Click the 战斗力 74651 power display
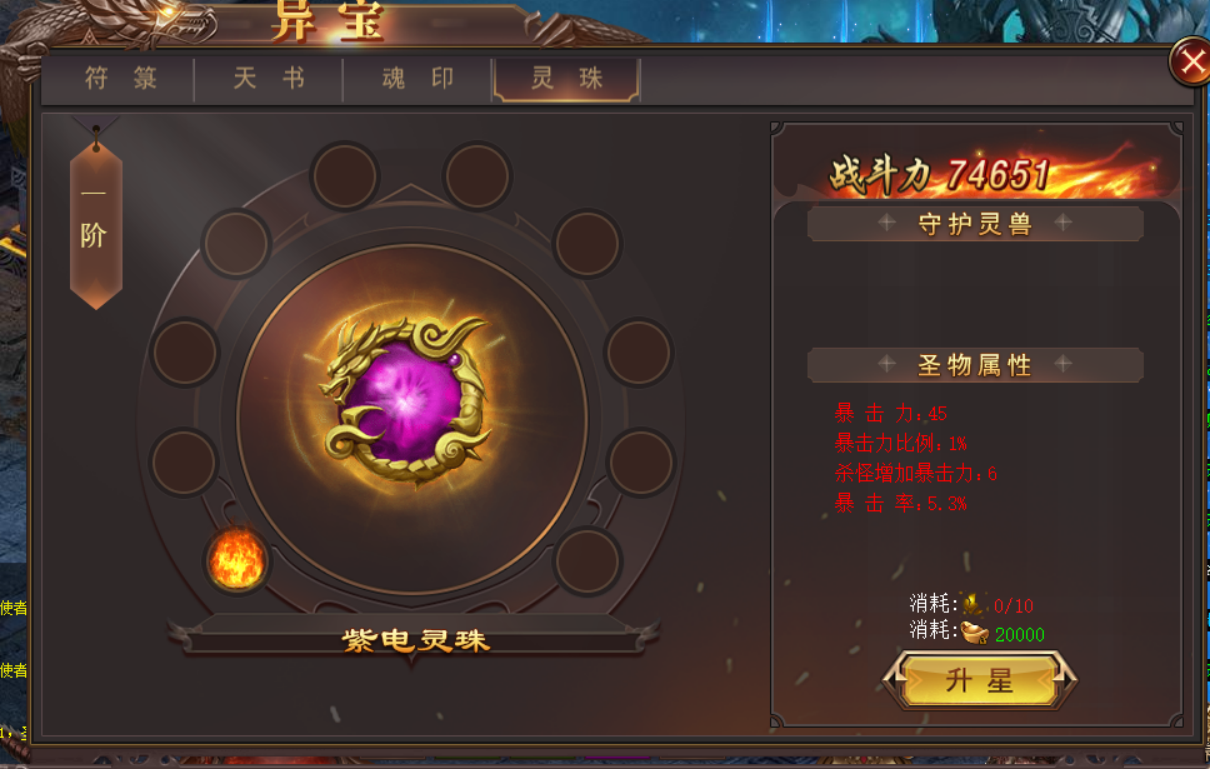This screenshot has height=769, width=1210. [x=940, y=176]
